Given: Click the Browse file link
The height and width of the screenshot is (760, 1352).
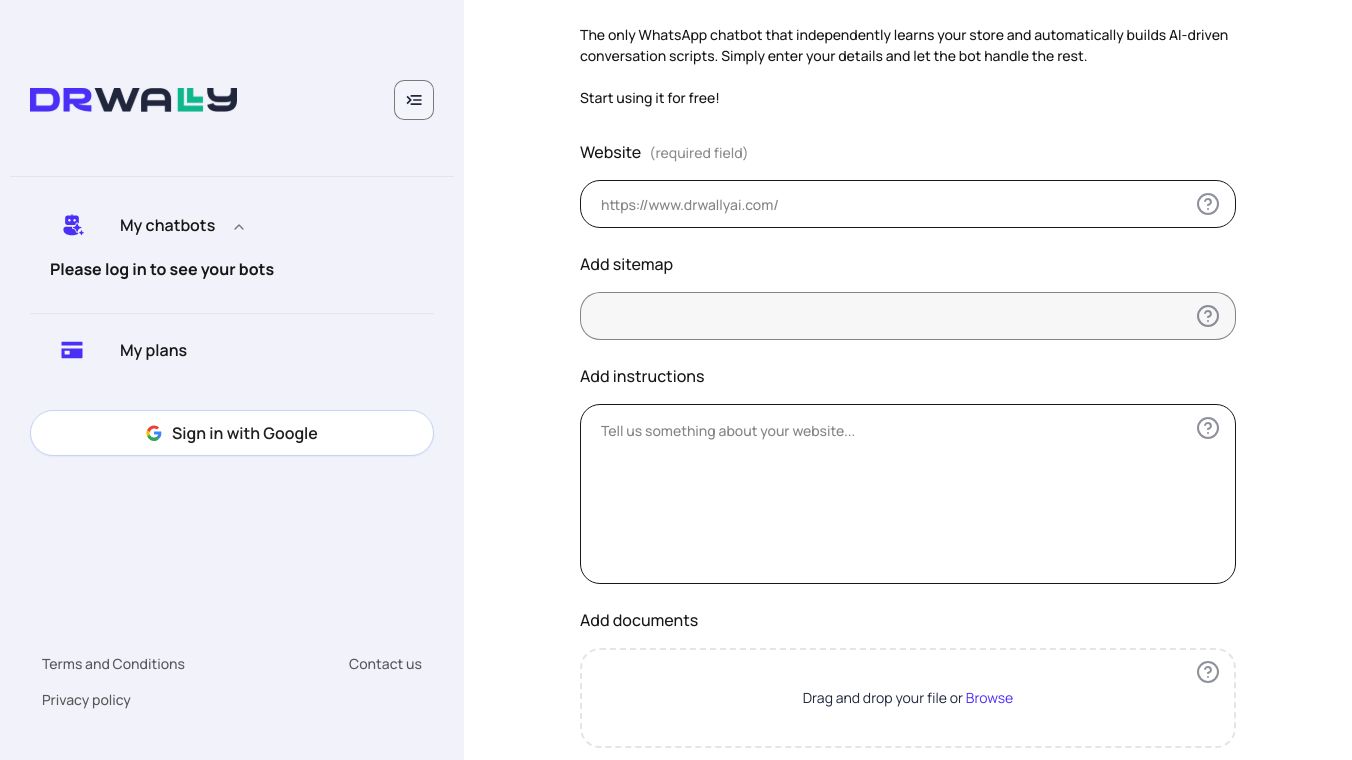Looking at the screenshot, I should point(989,698).
